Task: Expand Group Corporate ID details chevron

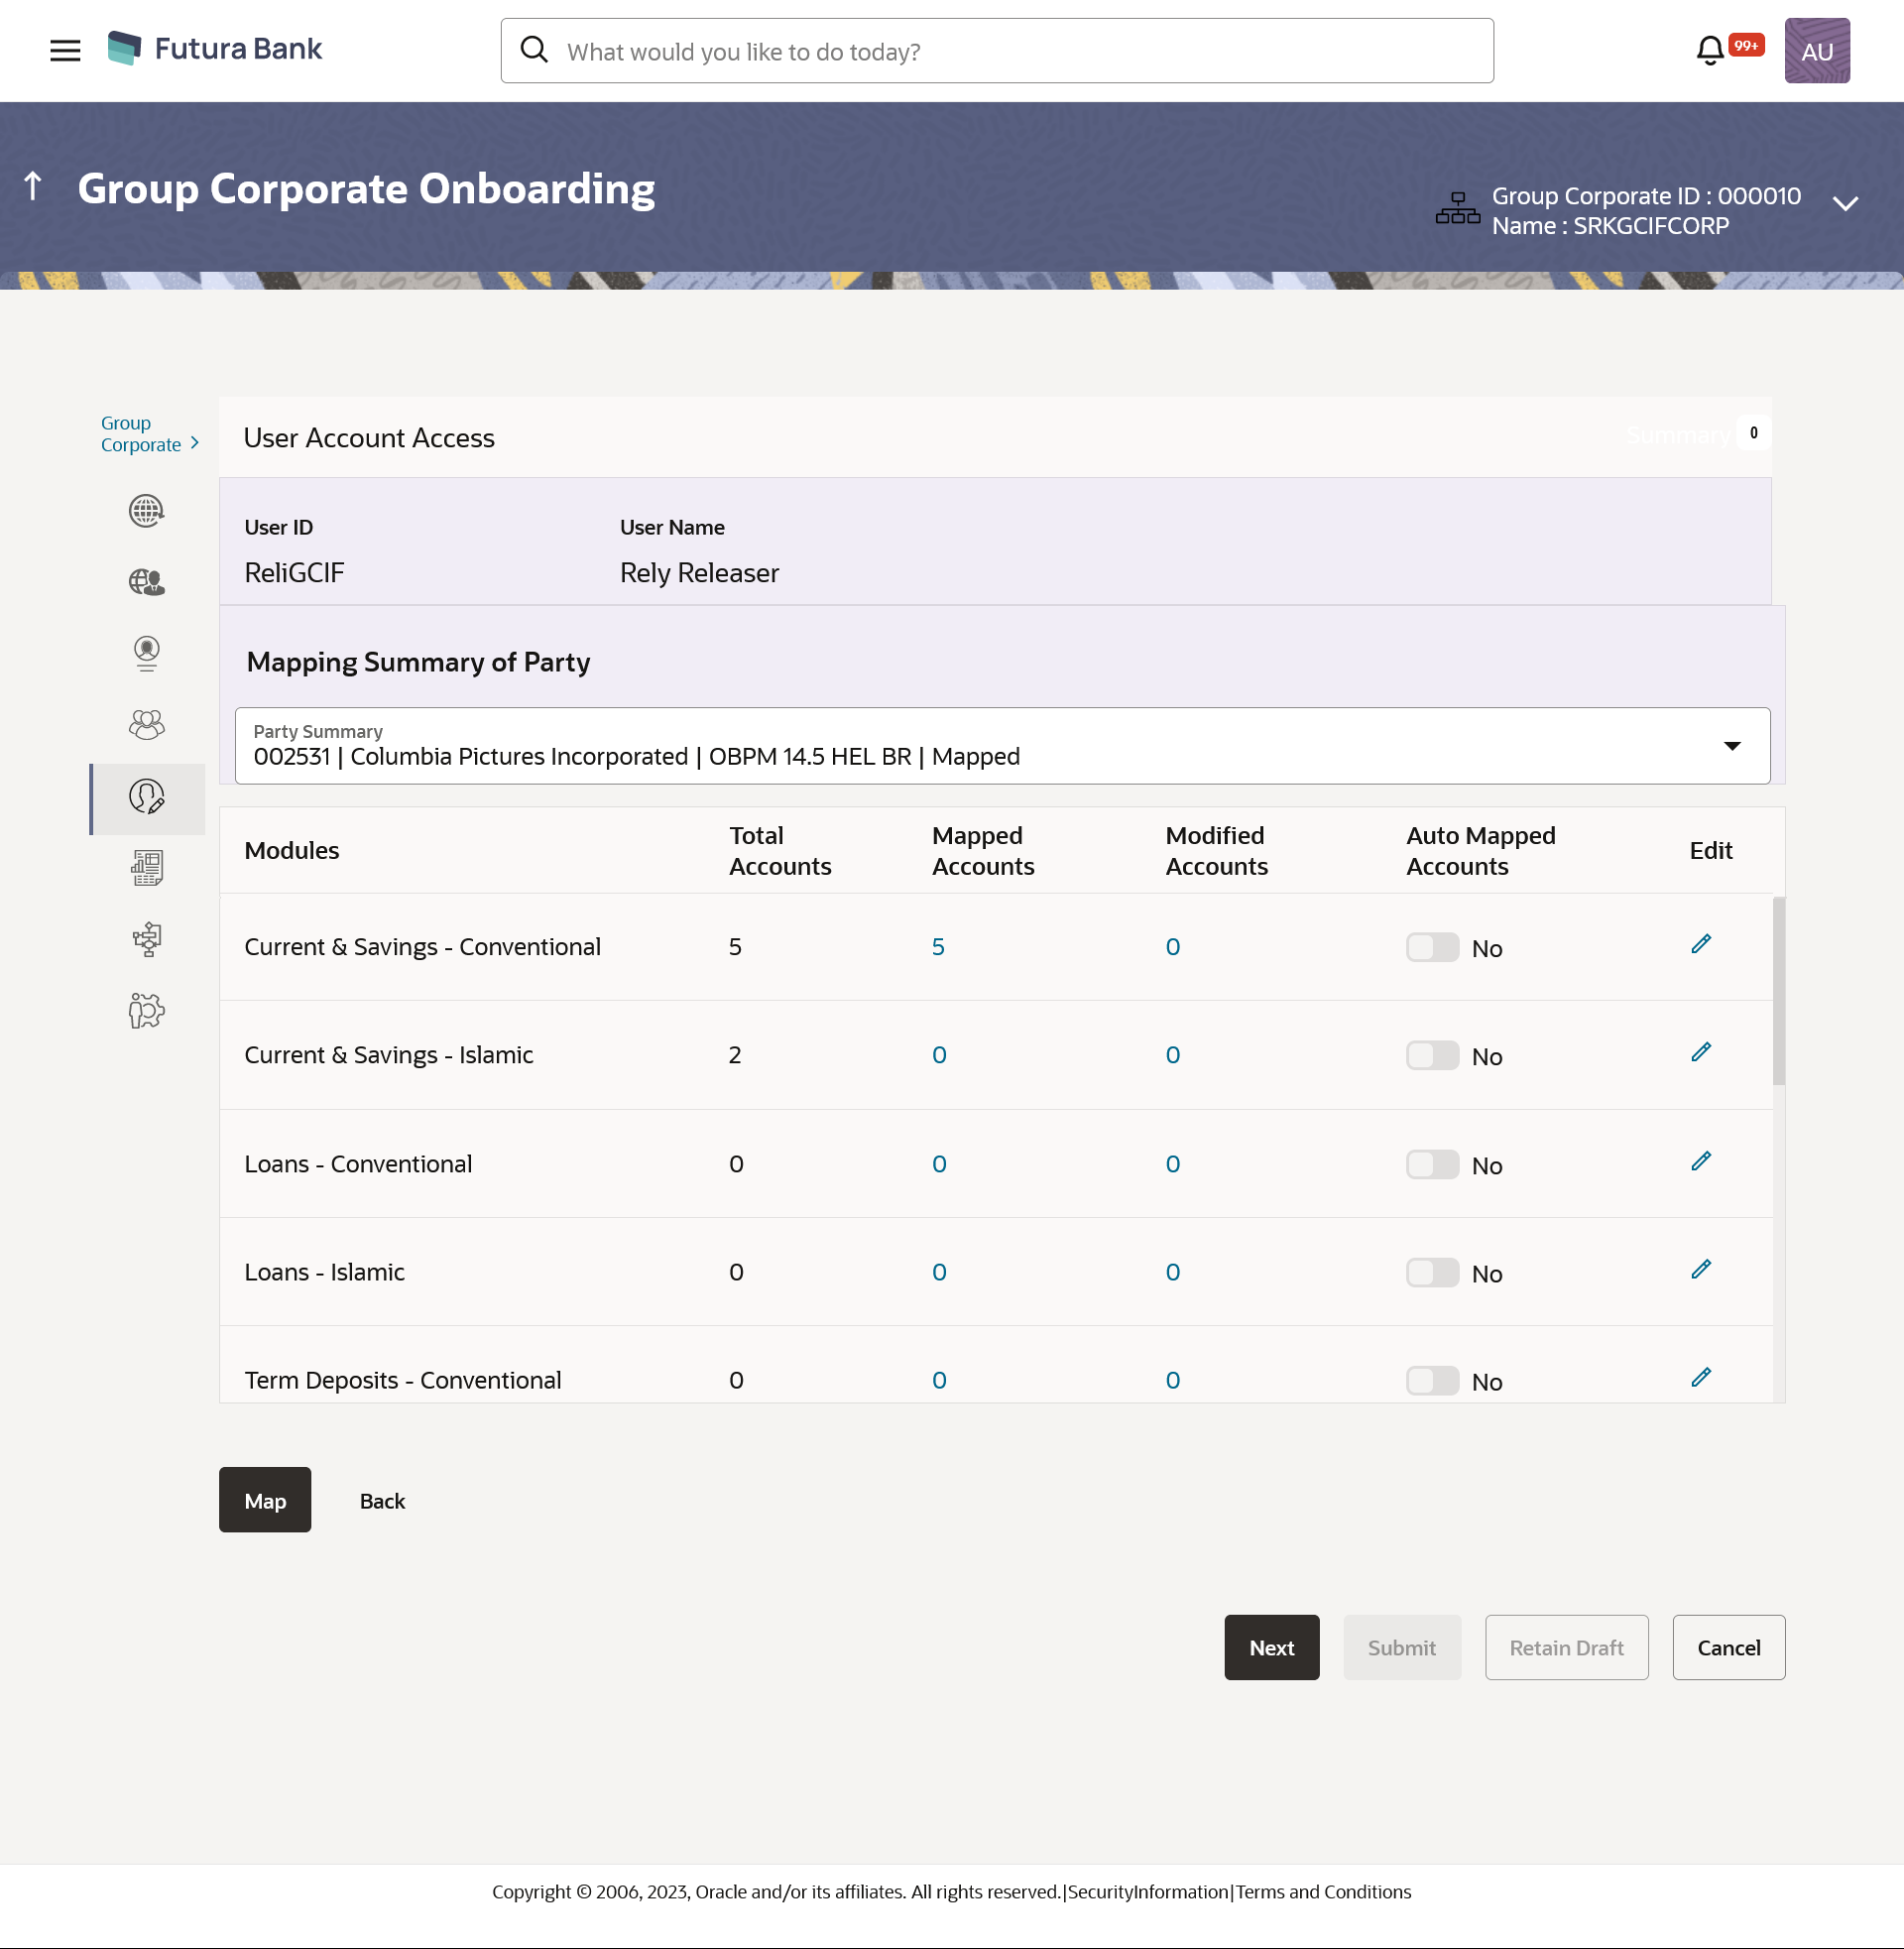Action: 1844,204
